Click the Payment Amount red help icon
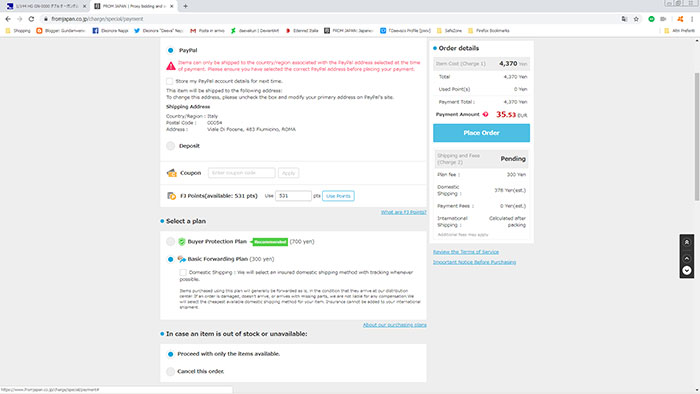Image resolution: width=700 pixels, height=394 pixels. 485,115
